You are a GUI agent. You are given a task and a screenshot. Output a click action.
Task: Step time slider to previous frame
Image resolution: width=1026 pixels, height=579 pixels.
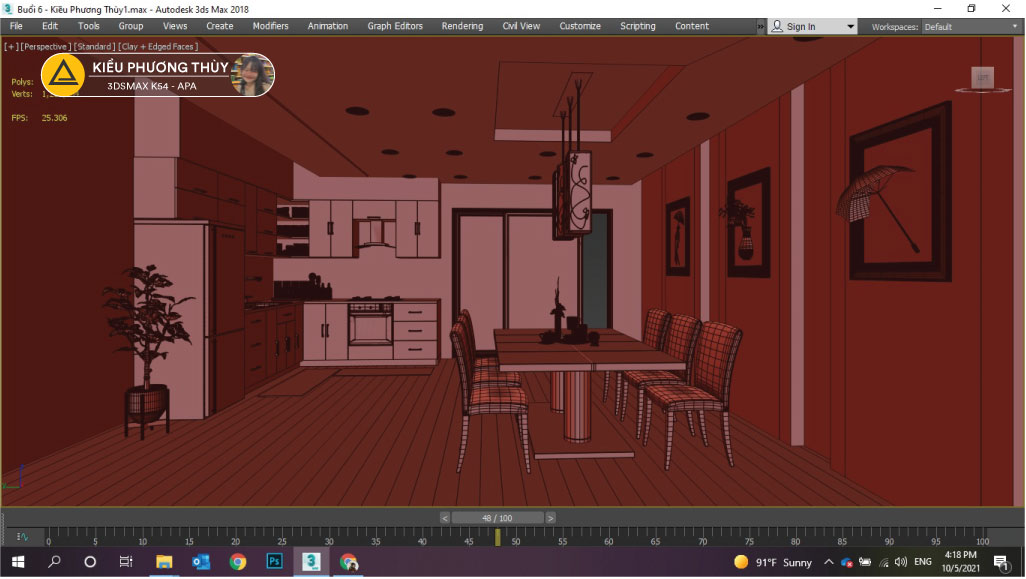[x=445, y=518]
